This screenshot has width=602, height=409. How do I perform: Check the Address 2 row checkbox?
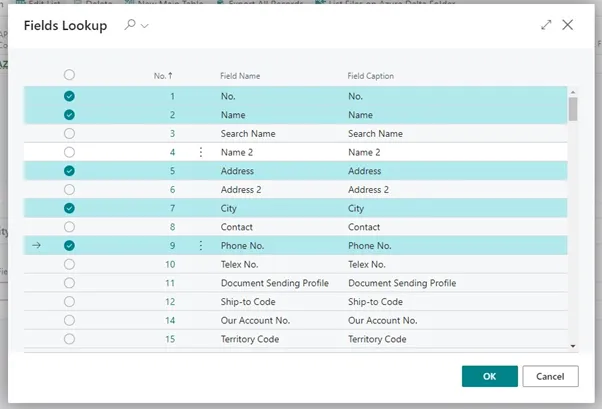tap(69, 190)
